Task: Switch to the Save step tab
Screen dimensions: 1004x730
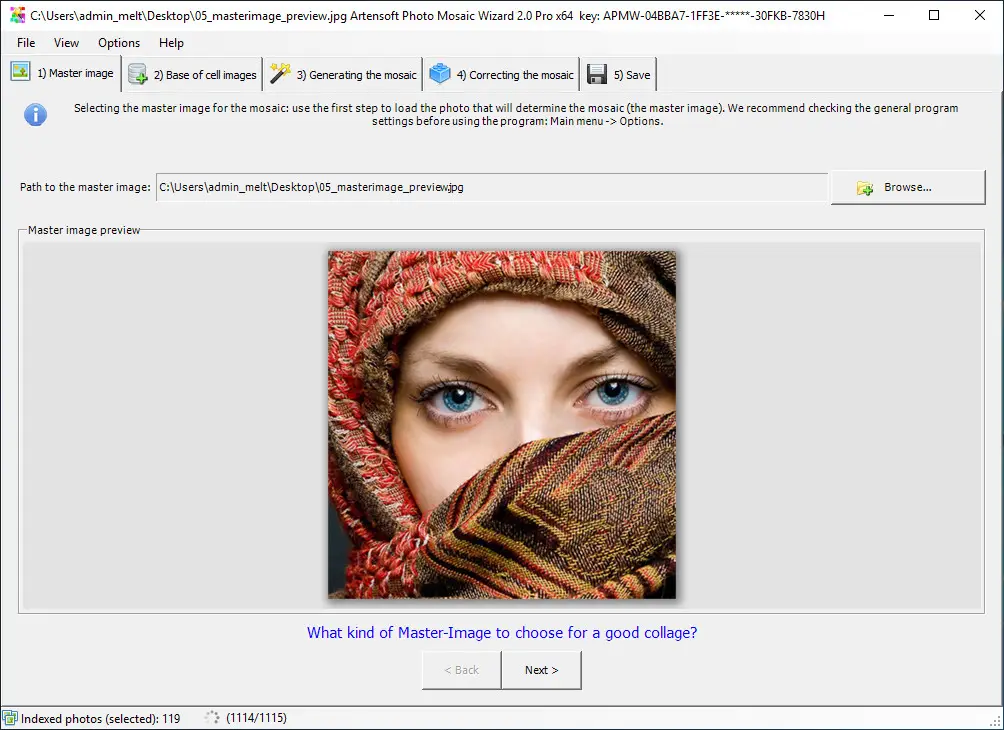Action: coord(618,73)
